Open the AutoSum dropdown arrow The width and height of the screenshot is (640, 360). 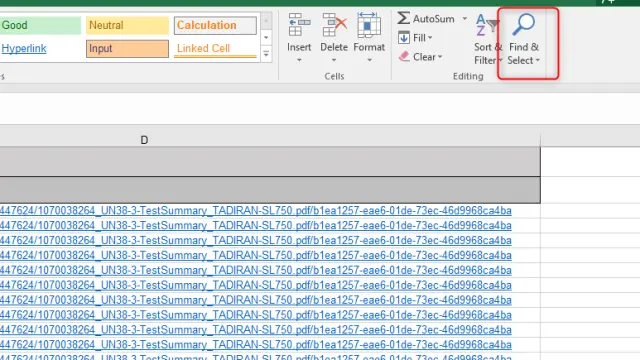[464, 18]
